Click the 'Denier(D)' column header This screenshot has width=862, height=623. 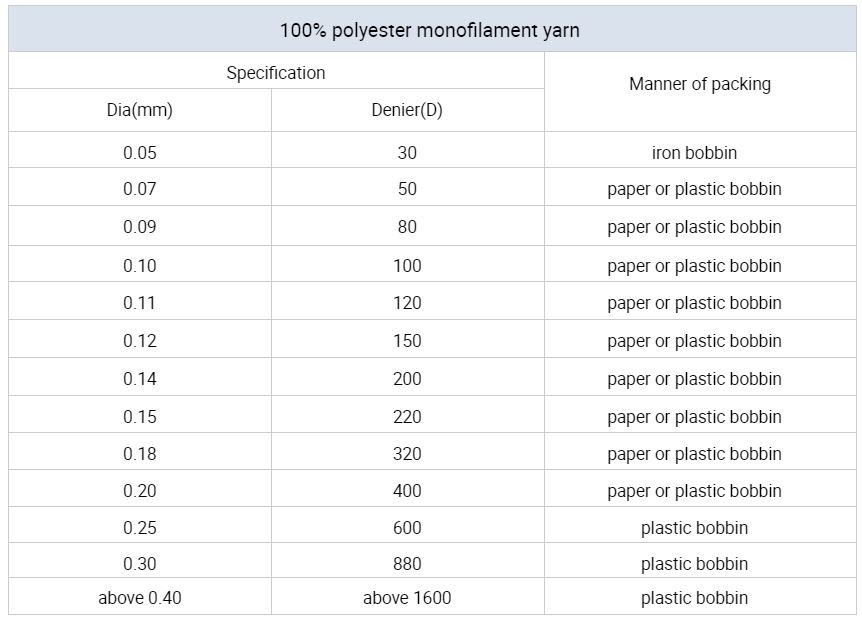point(407,110)
